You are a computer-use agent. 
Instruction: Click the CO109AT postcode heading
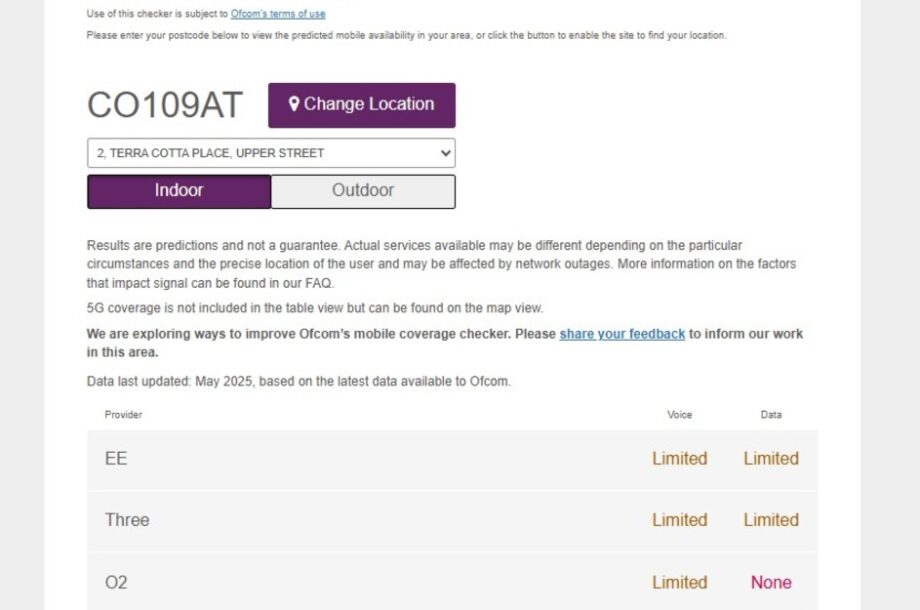[x=165, y=105]
